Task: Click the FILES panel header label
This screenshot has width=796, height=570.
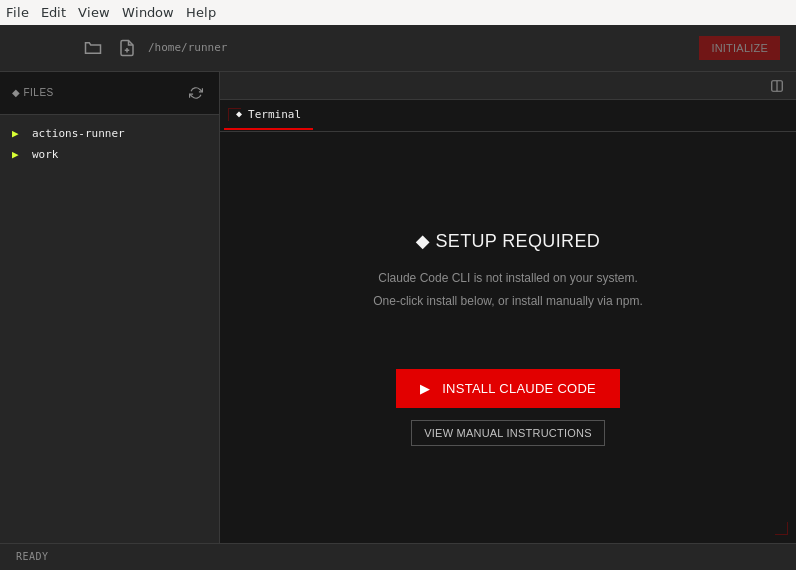Action: 33,92
